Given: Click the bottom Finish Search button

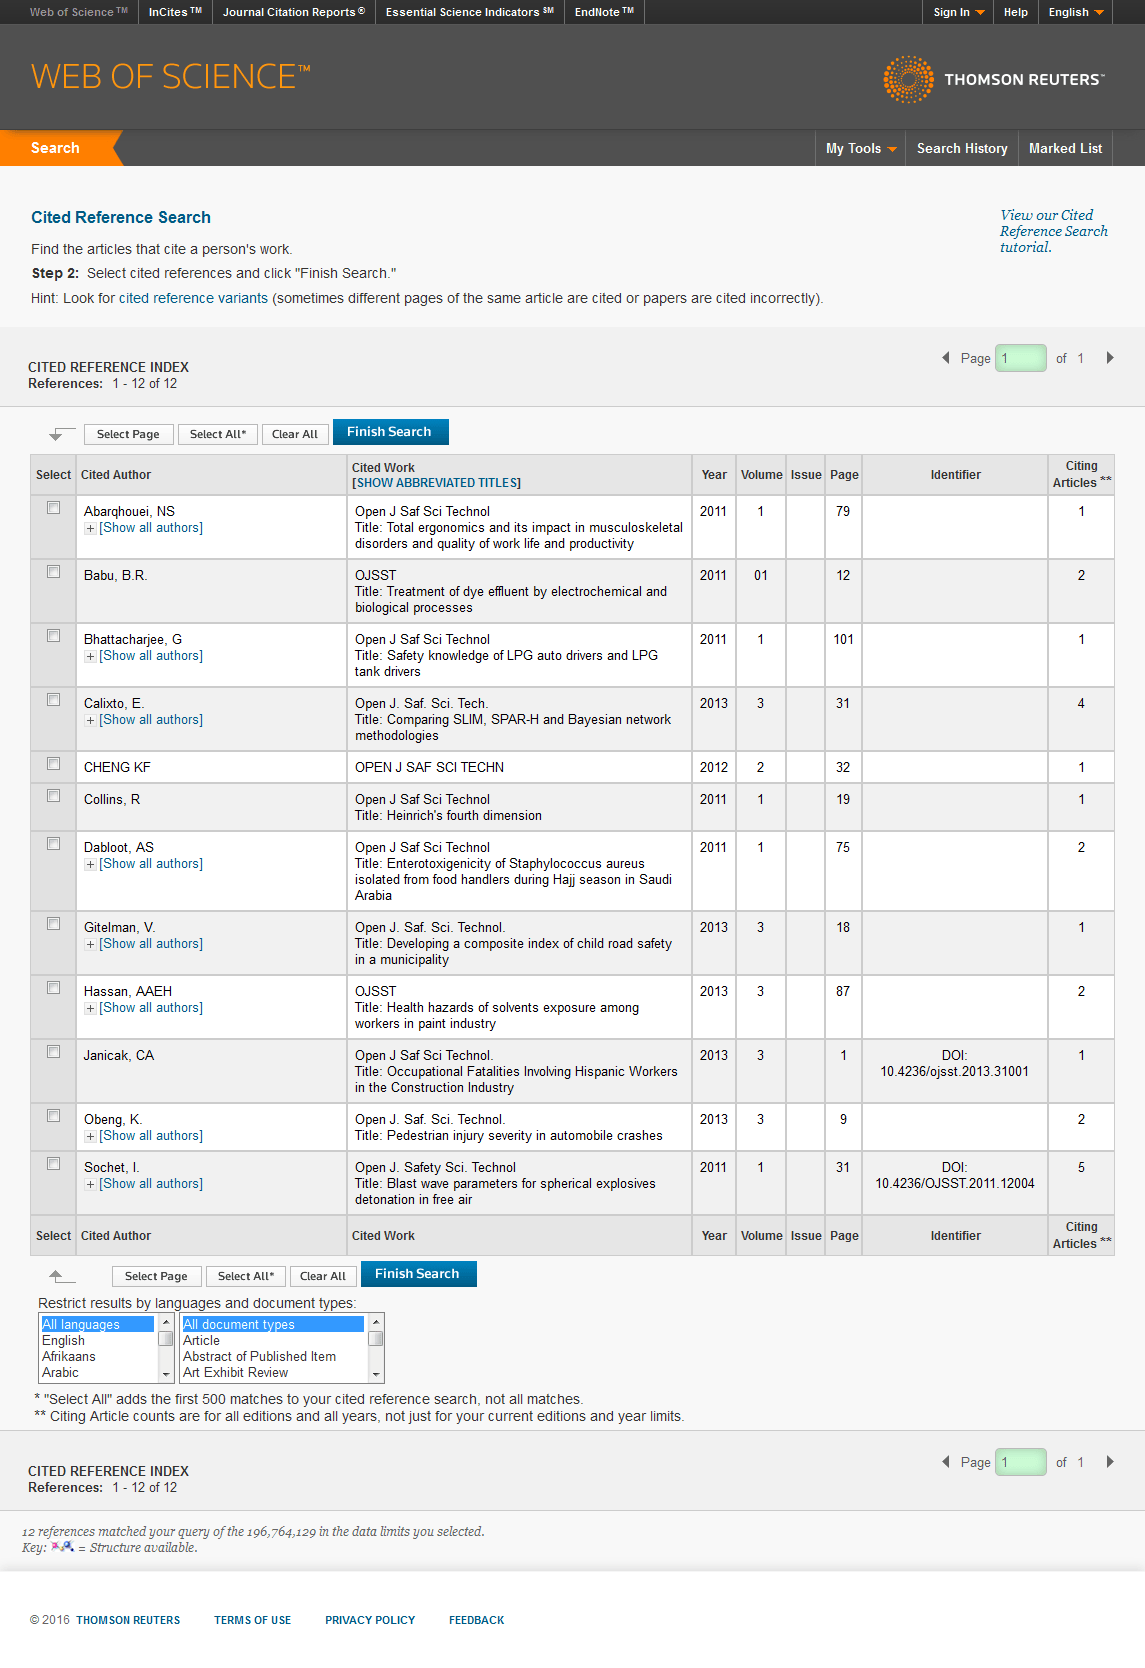Looking at the screenshot, I should point(418,1274).
